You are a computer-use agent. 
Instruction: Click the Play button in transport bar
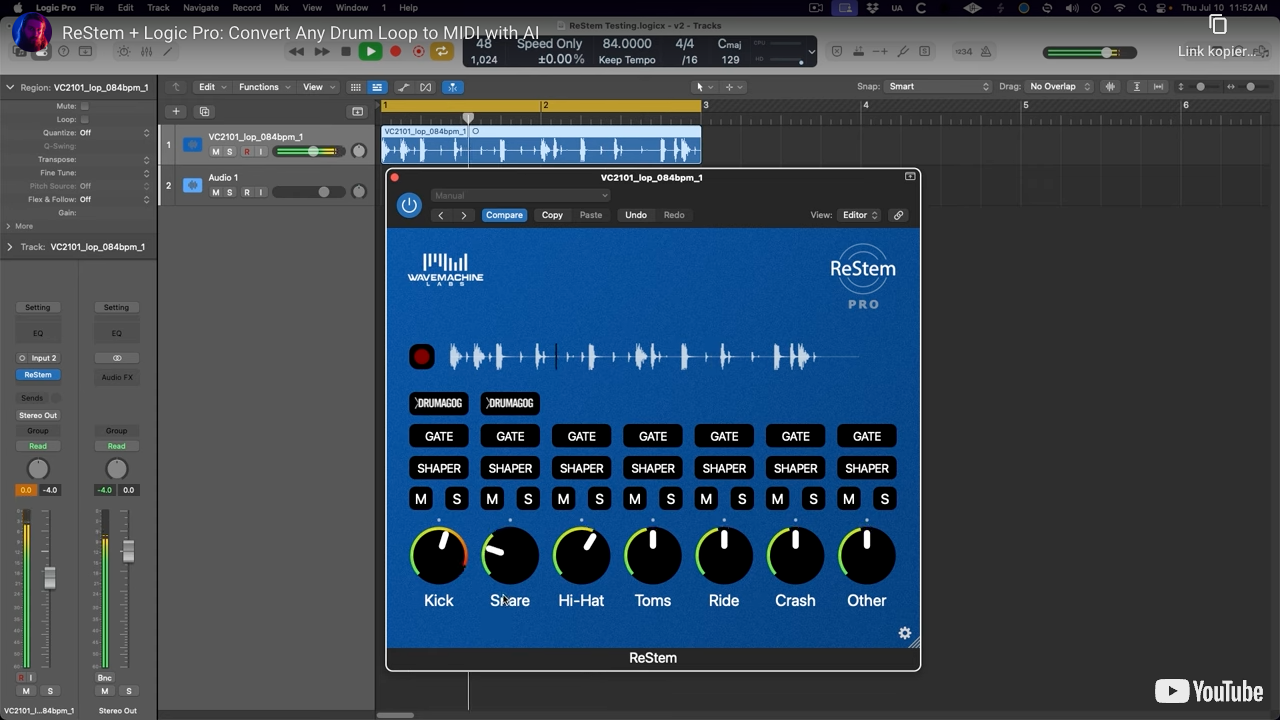[x=370, y=51]
